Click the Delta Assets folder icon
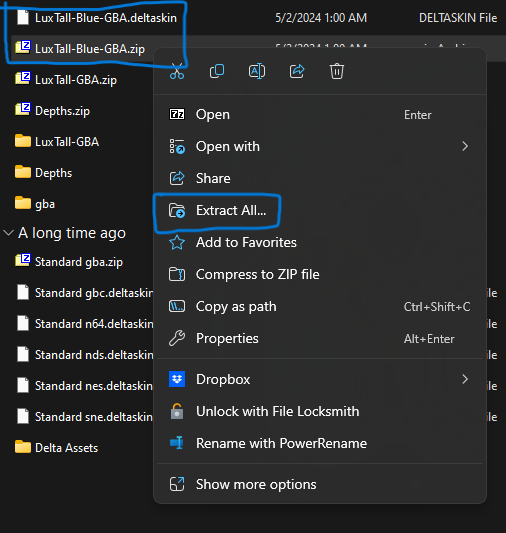Image resolution: width=506 pixels, height=533 pixels. click(x=23, y=447)
